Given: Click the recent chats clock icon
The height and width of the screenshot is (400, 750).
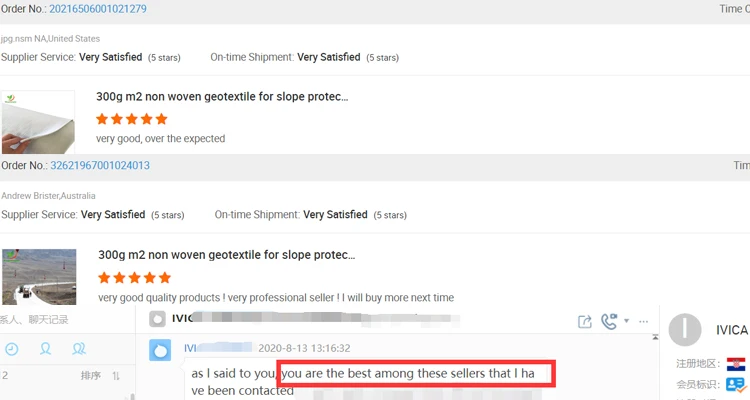Looking at the screenshot, I should pos(12,349).
